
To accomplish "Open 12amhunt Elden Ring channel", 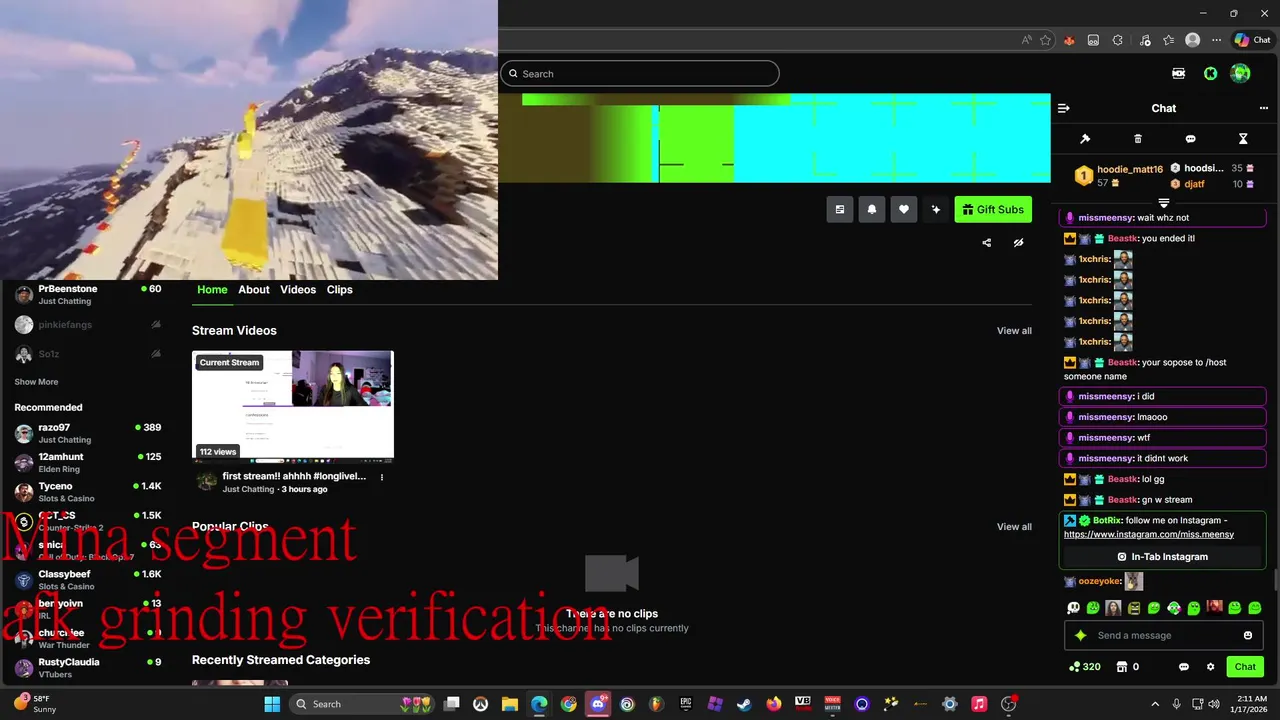I will (x=88, y=462).
